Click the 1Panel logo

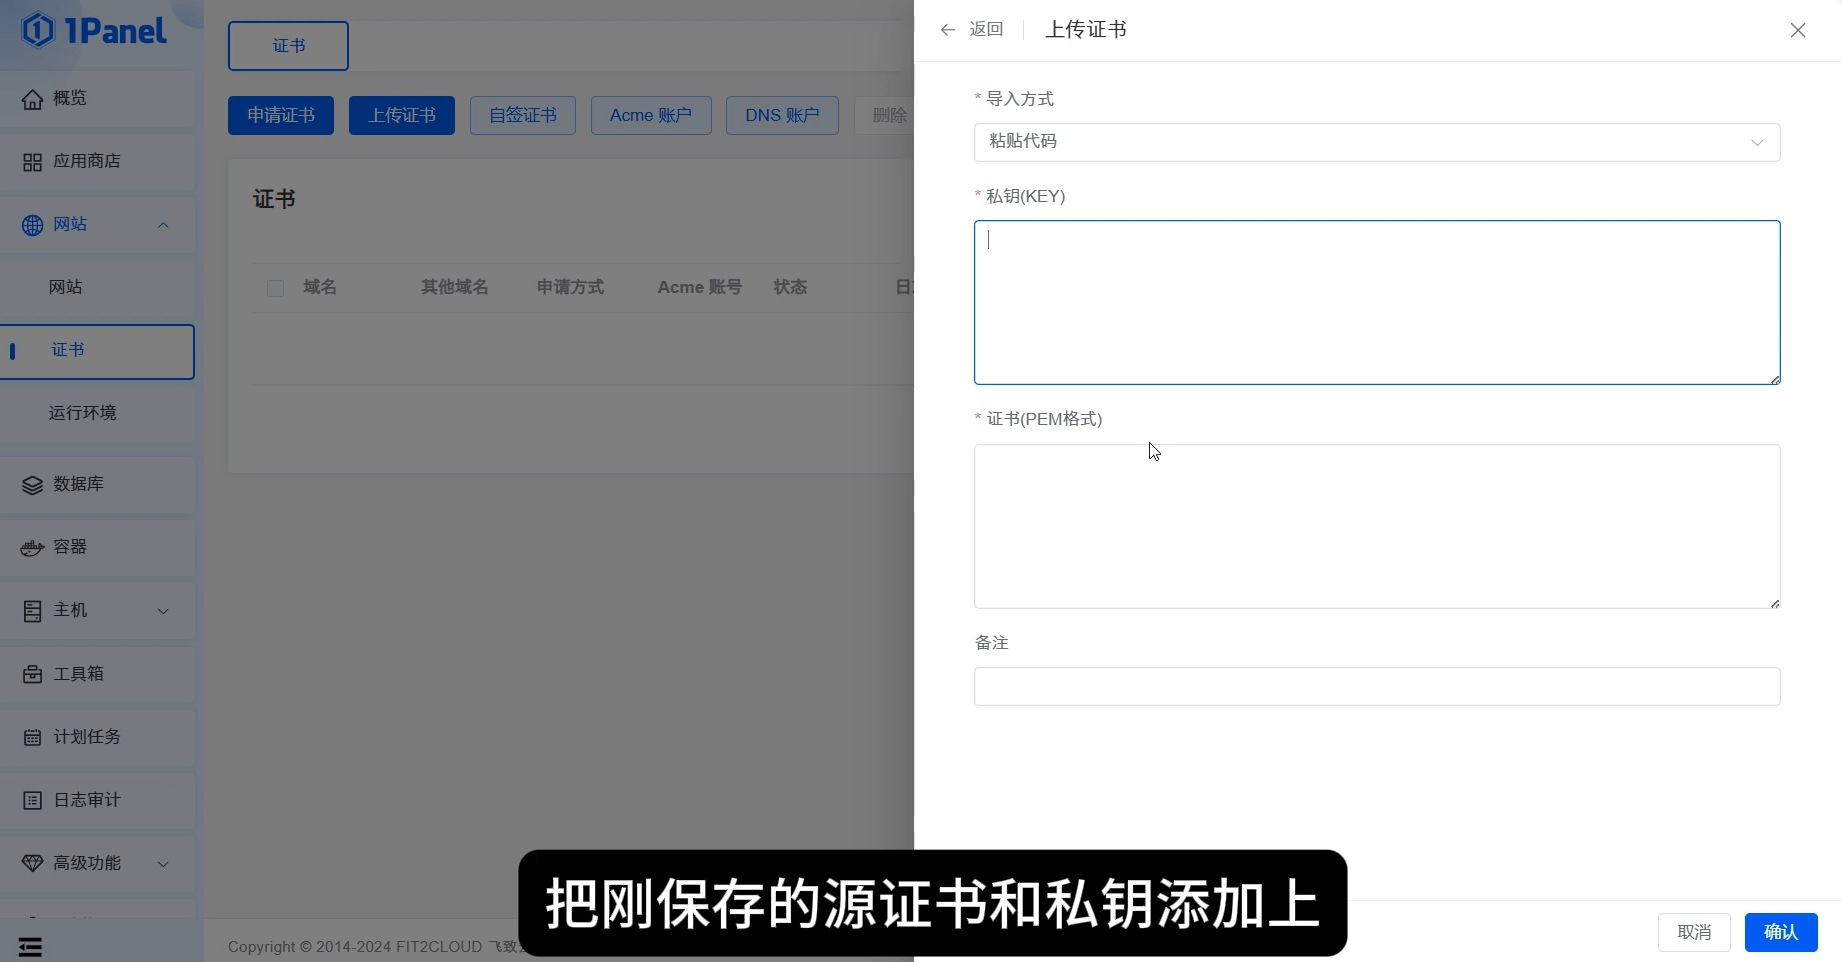tap(94, 31)
